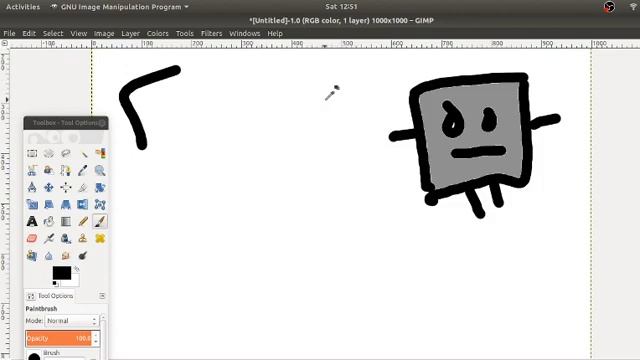Select the Paths tool
This screenshot has width=640, height=360.
click(x=66, y=170)
